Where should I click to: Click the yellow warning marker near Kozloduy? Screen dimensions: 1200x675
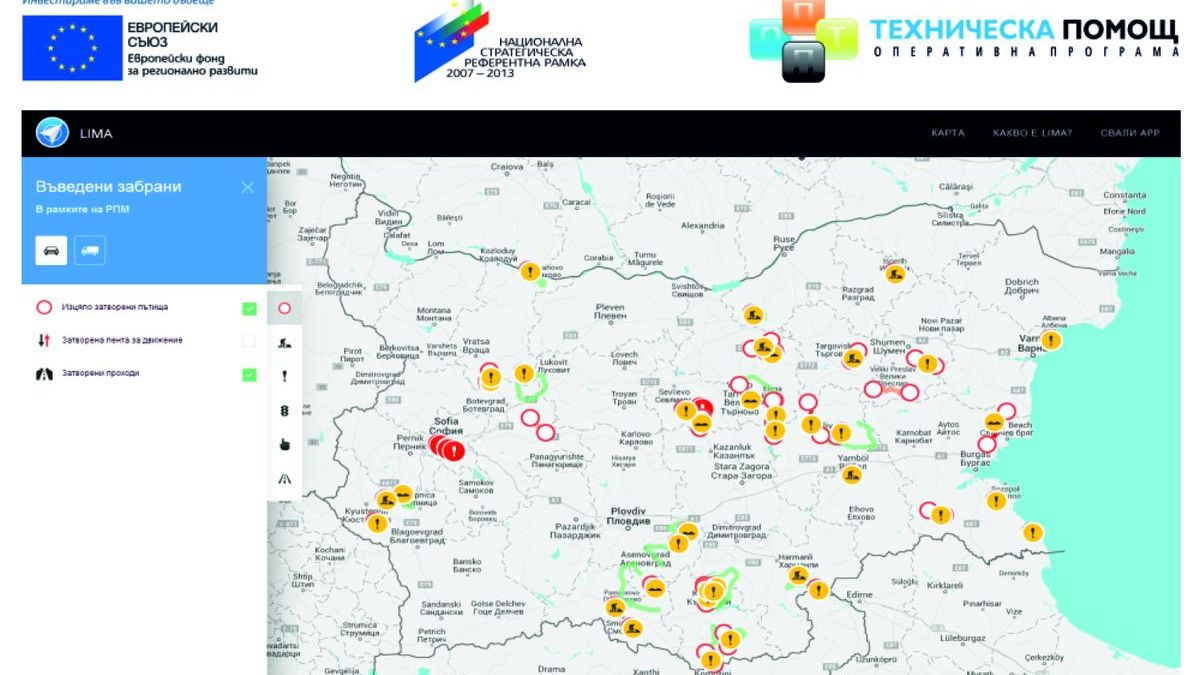(530, 271)
